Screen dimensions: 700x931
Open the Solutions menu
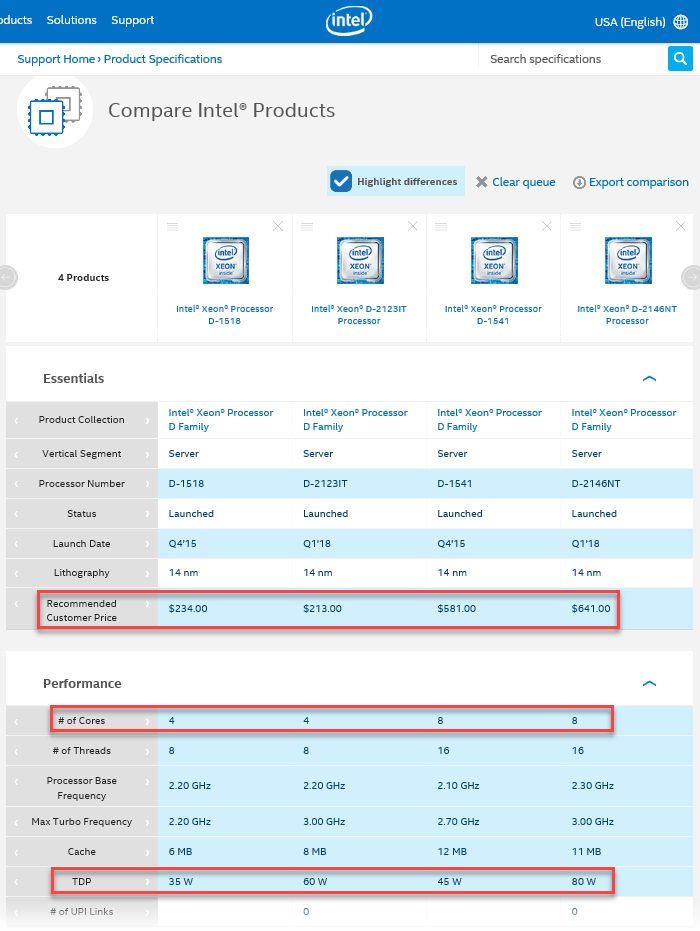click(x=71, y=20)
